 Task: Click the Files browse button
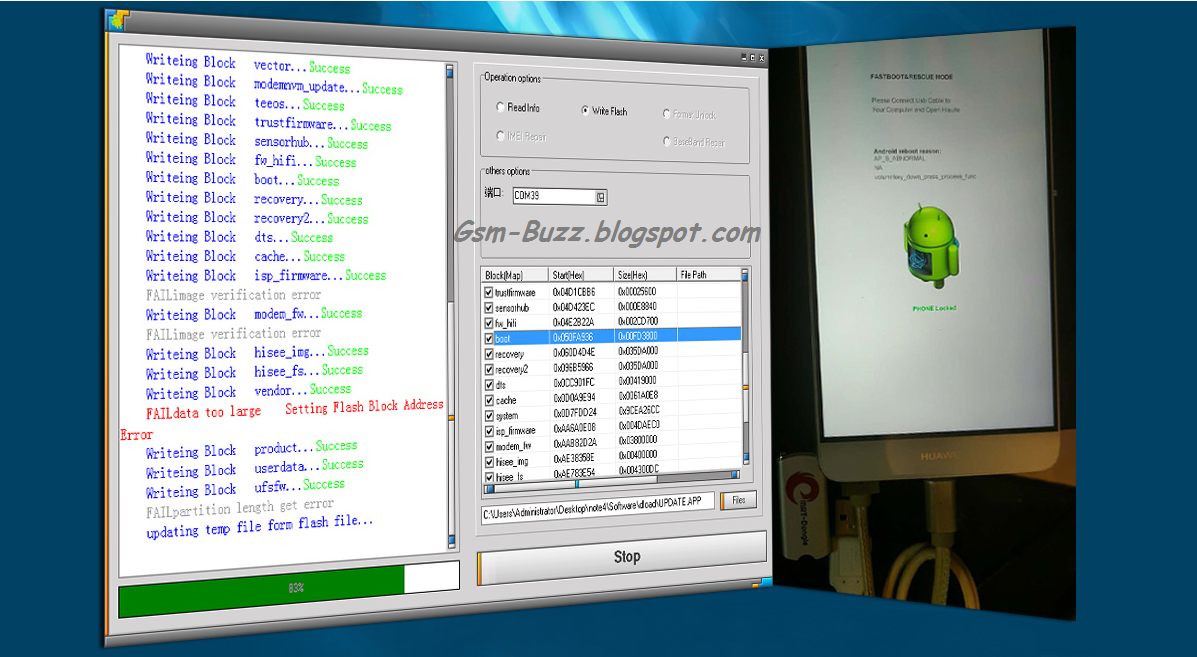pos(737,501)
